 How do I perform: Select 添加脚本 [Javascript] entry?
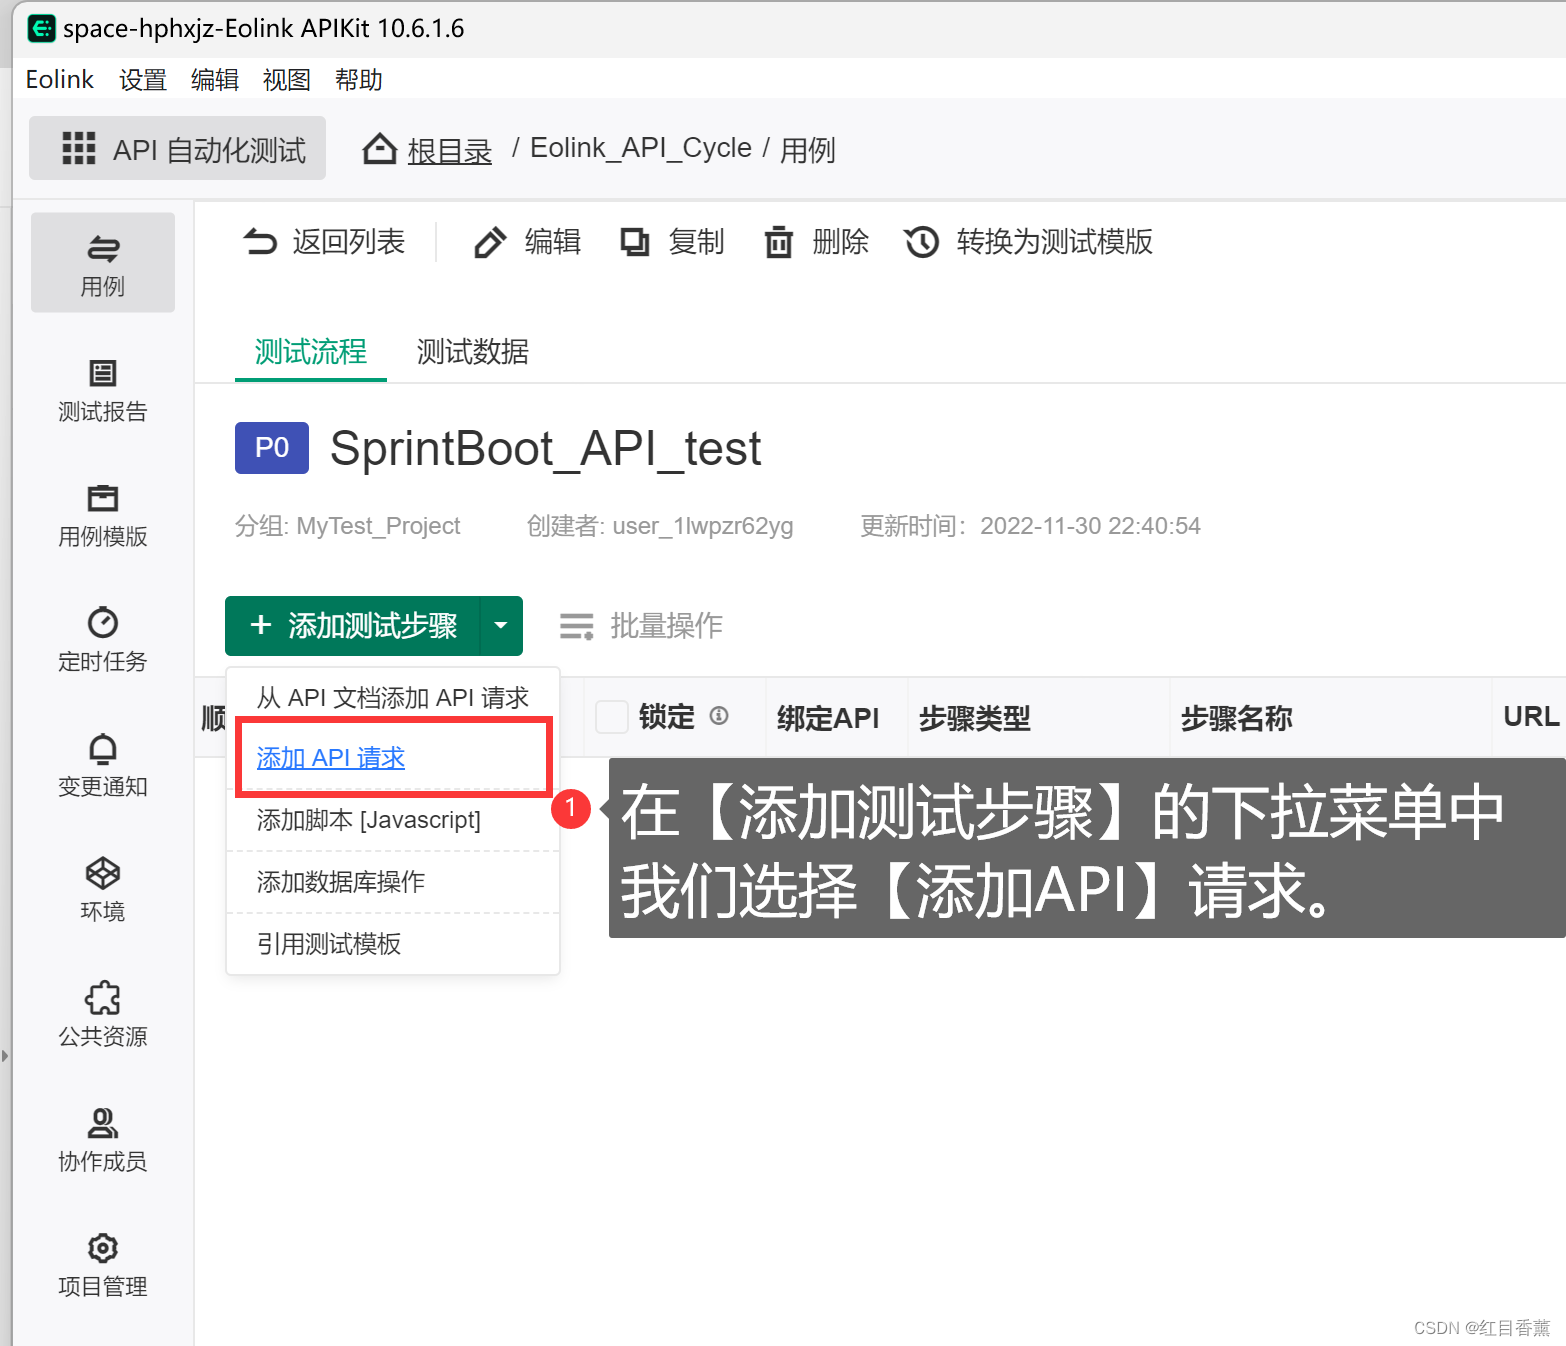coord(393,820)
